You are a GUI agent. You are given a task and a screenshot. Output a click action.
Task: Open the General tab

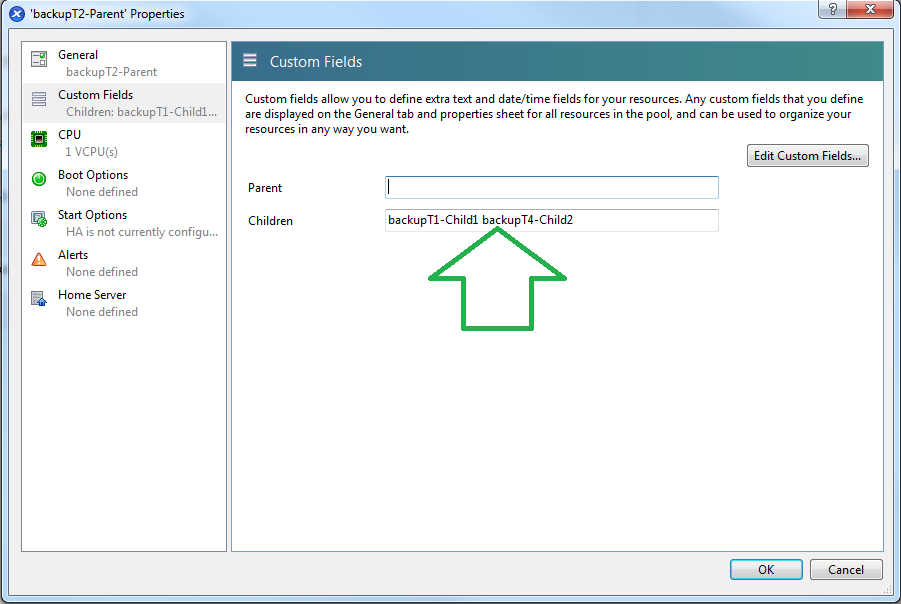coord(124,63)
